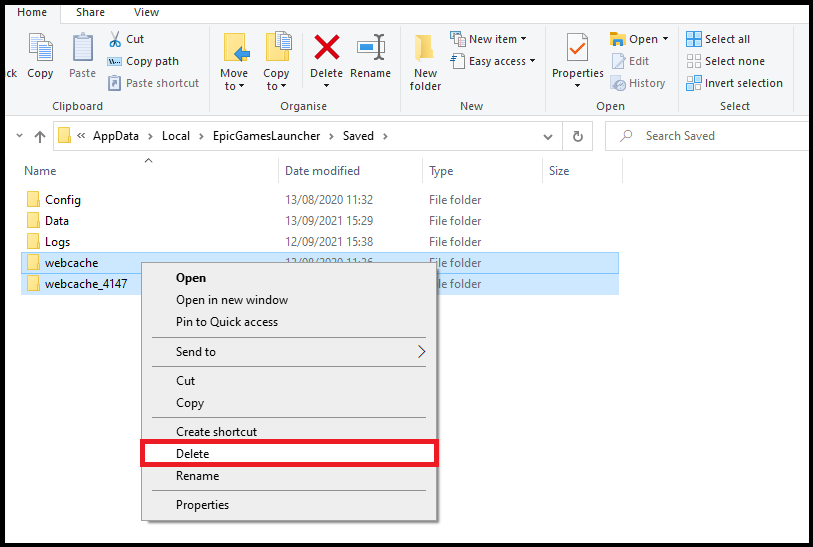
Task: Click the Delete red X ribbon icon
Action: pyautogui.click(x=326, y=48)
